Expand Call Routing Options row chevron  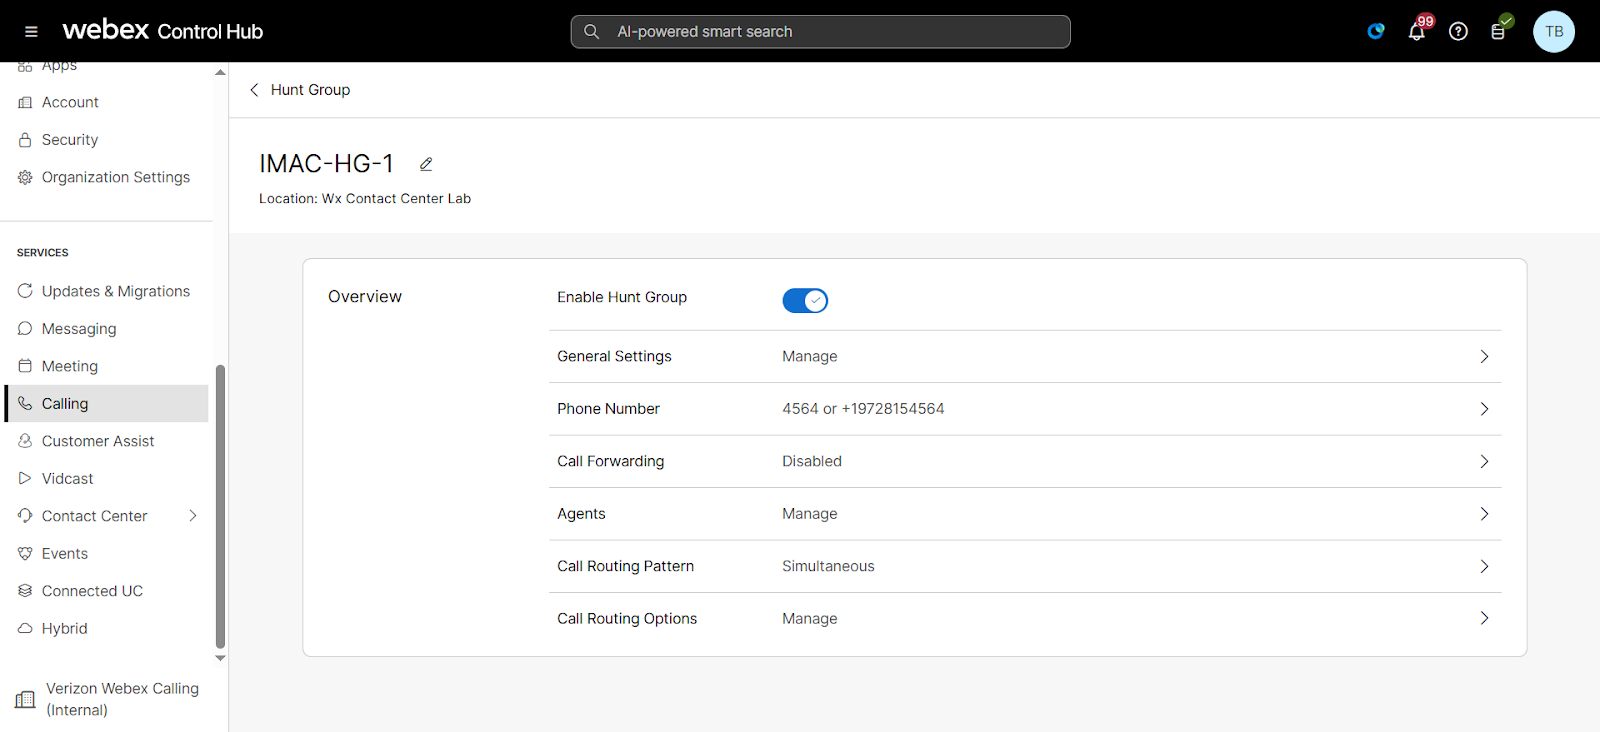pyautogui.click(x=1484, y=619)
